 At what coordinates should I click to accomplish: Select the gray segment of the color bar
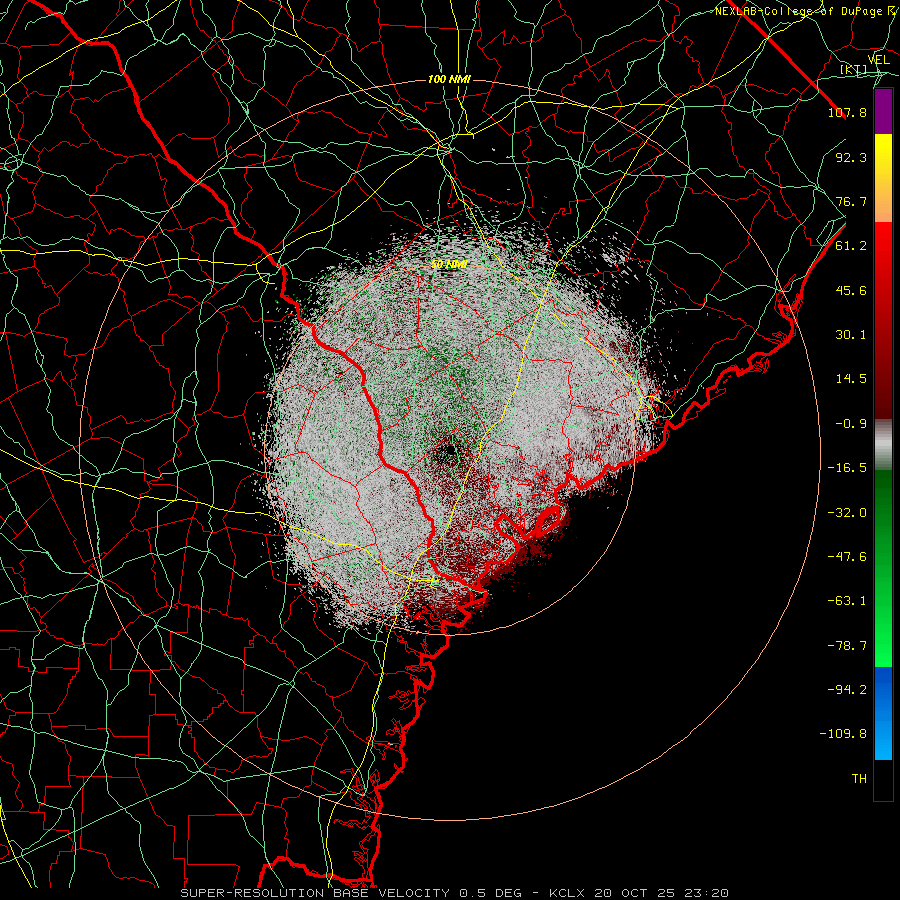click(x=883, y=445)
